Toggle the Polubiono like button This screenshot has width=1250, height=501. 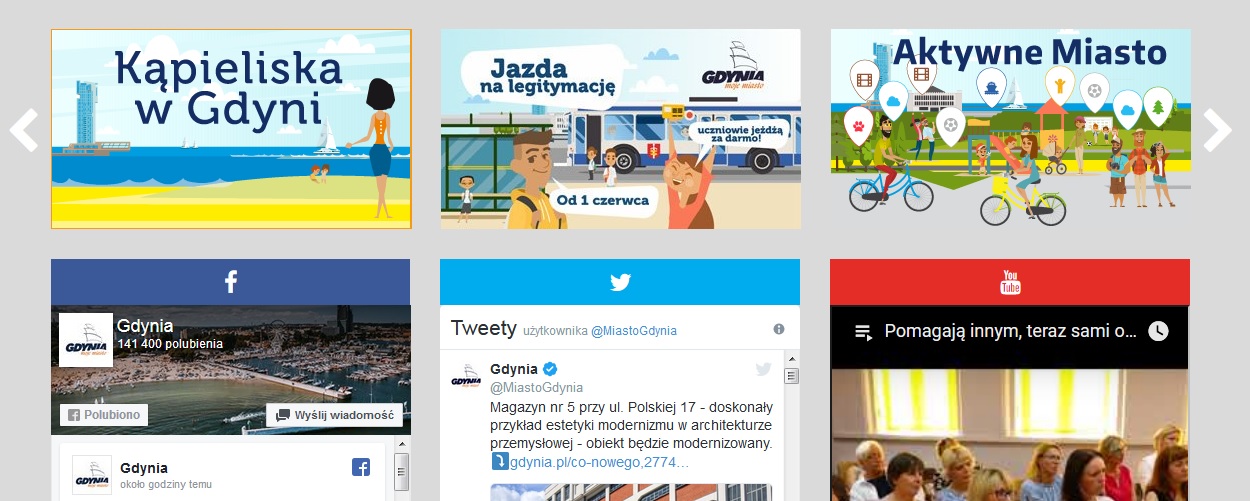[104, 415]
